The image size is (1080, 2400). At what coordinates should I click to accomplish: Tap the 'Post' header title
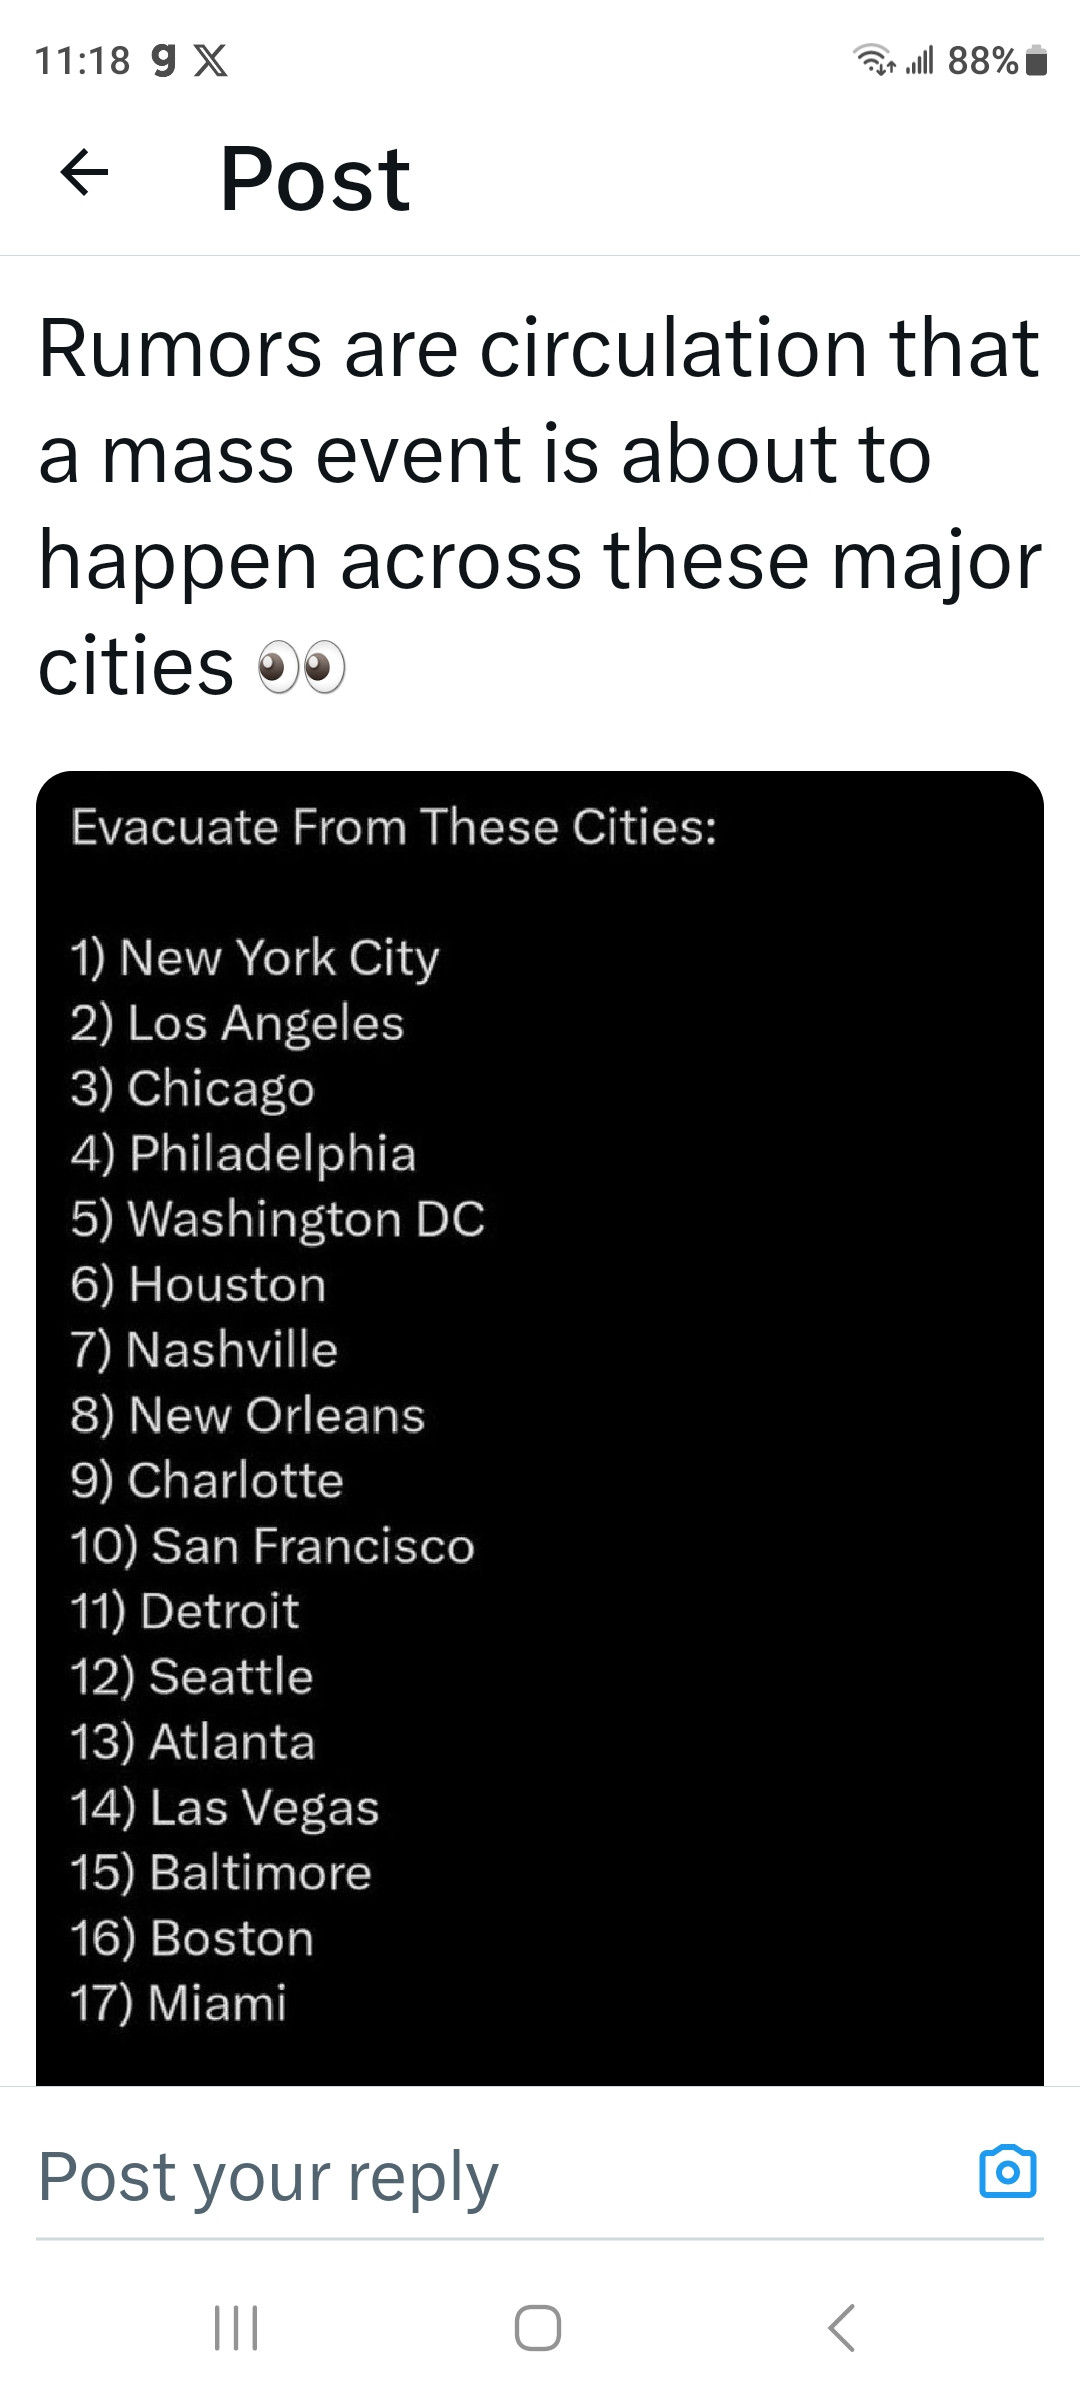315,179
